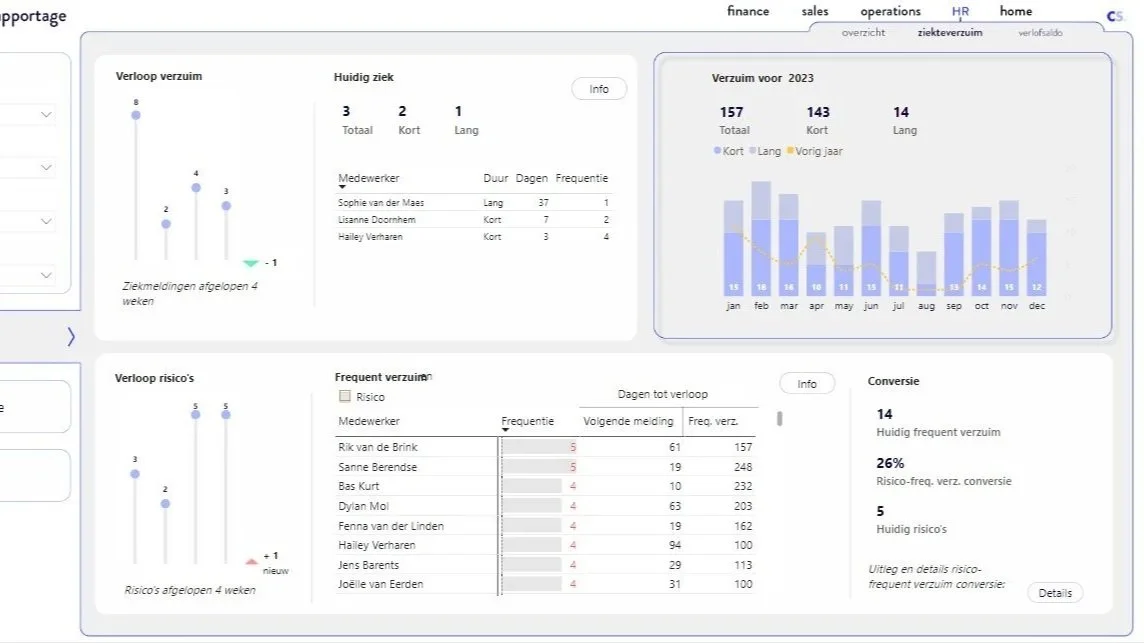Click the Kort legend marker

[717, 150]
